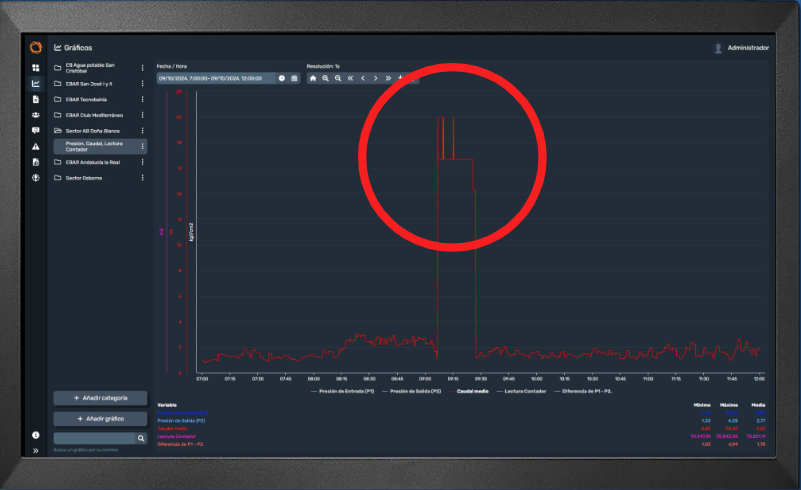Click Diferencia de P1 - P2 row in variable table
Screen dimensions: 801x490
pos(461,445)
